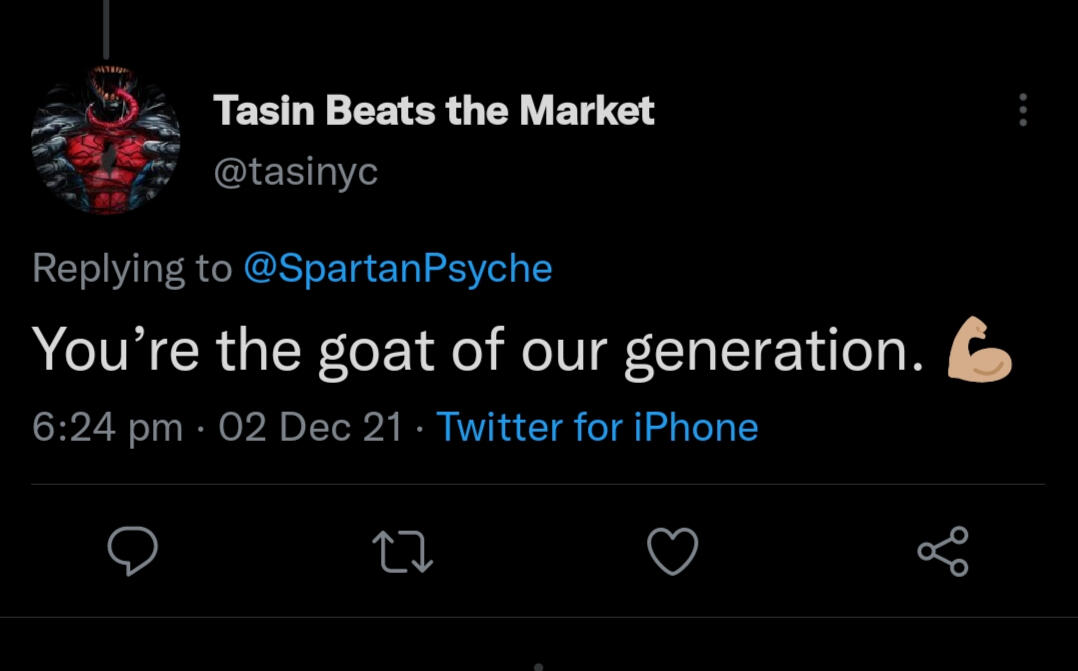Click the @tasinyc handle
The width and height of the screenshot is (1078, 671).
tap(295, 172)
